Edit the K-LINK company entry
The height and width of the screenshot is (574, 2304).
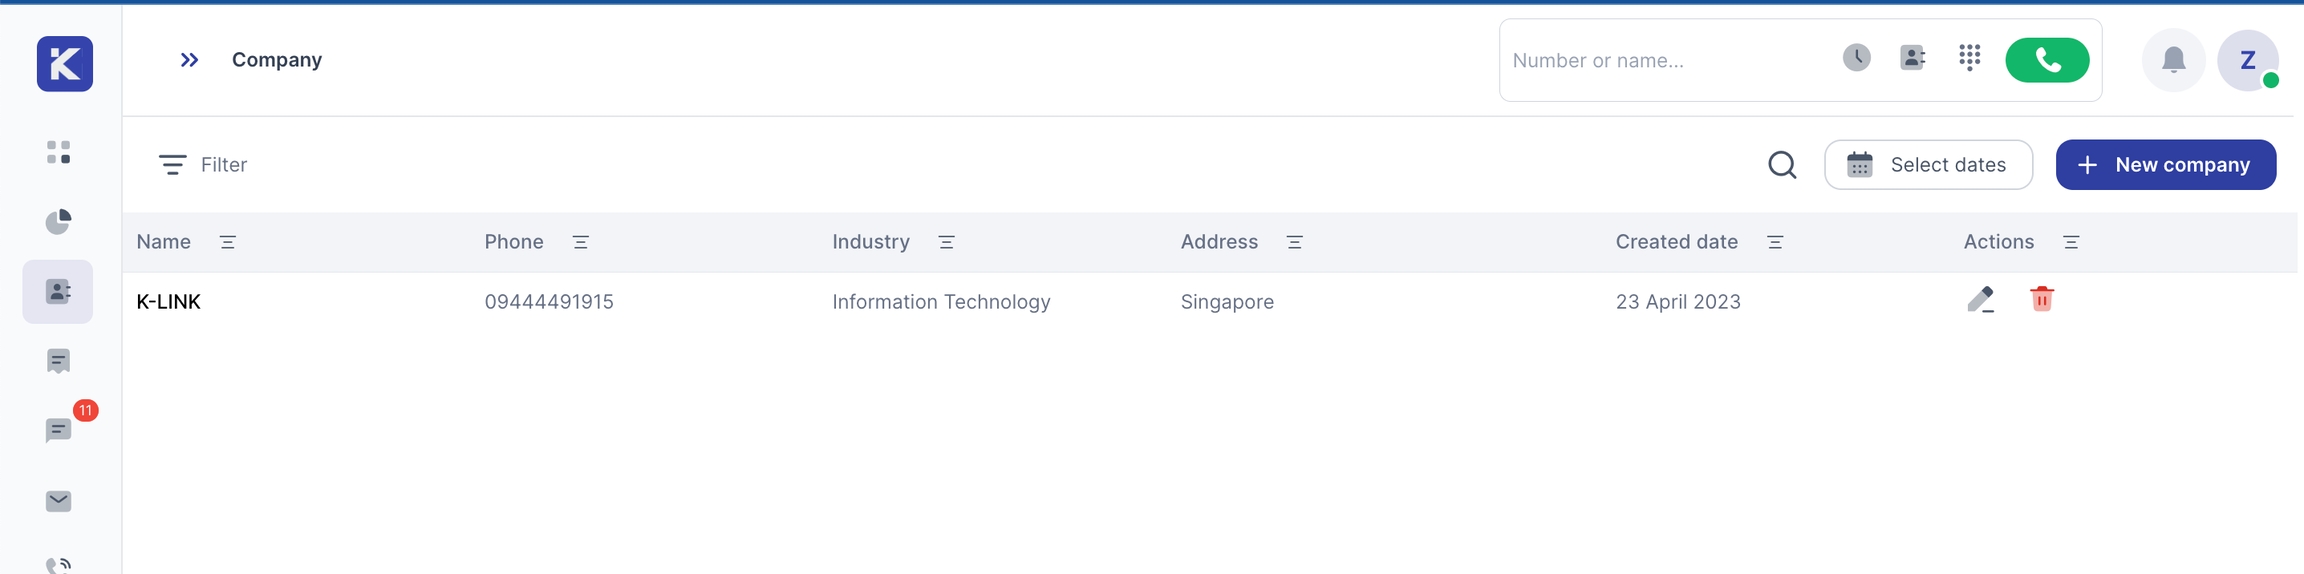[1980, 299]
